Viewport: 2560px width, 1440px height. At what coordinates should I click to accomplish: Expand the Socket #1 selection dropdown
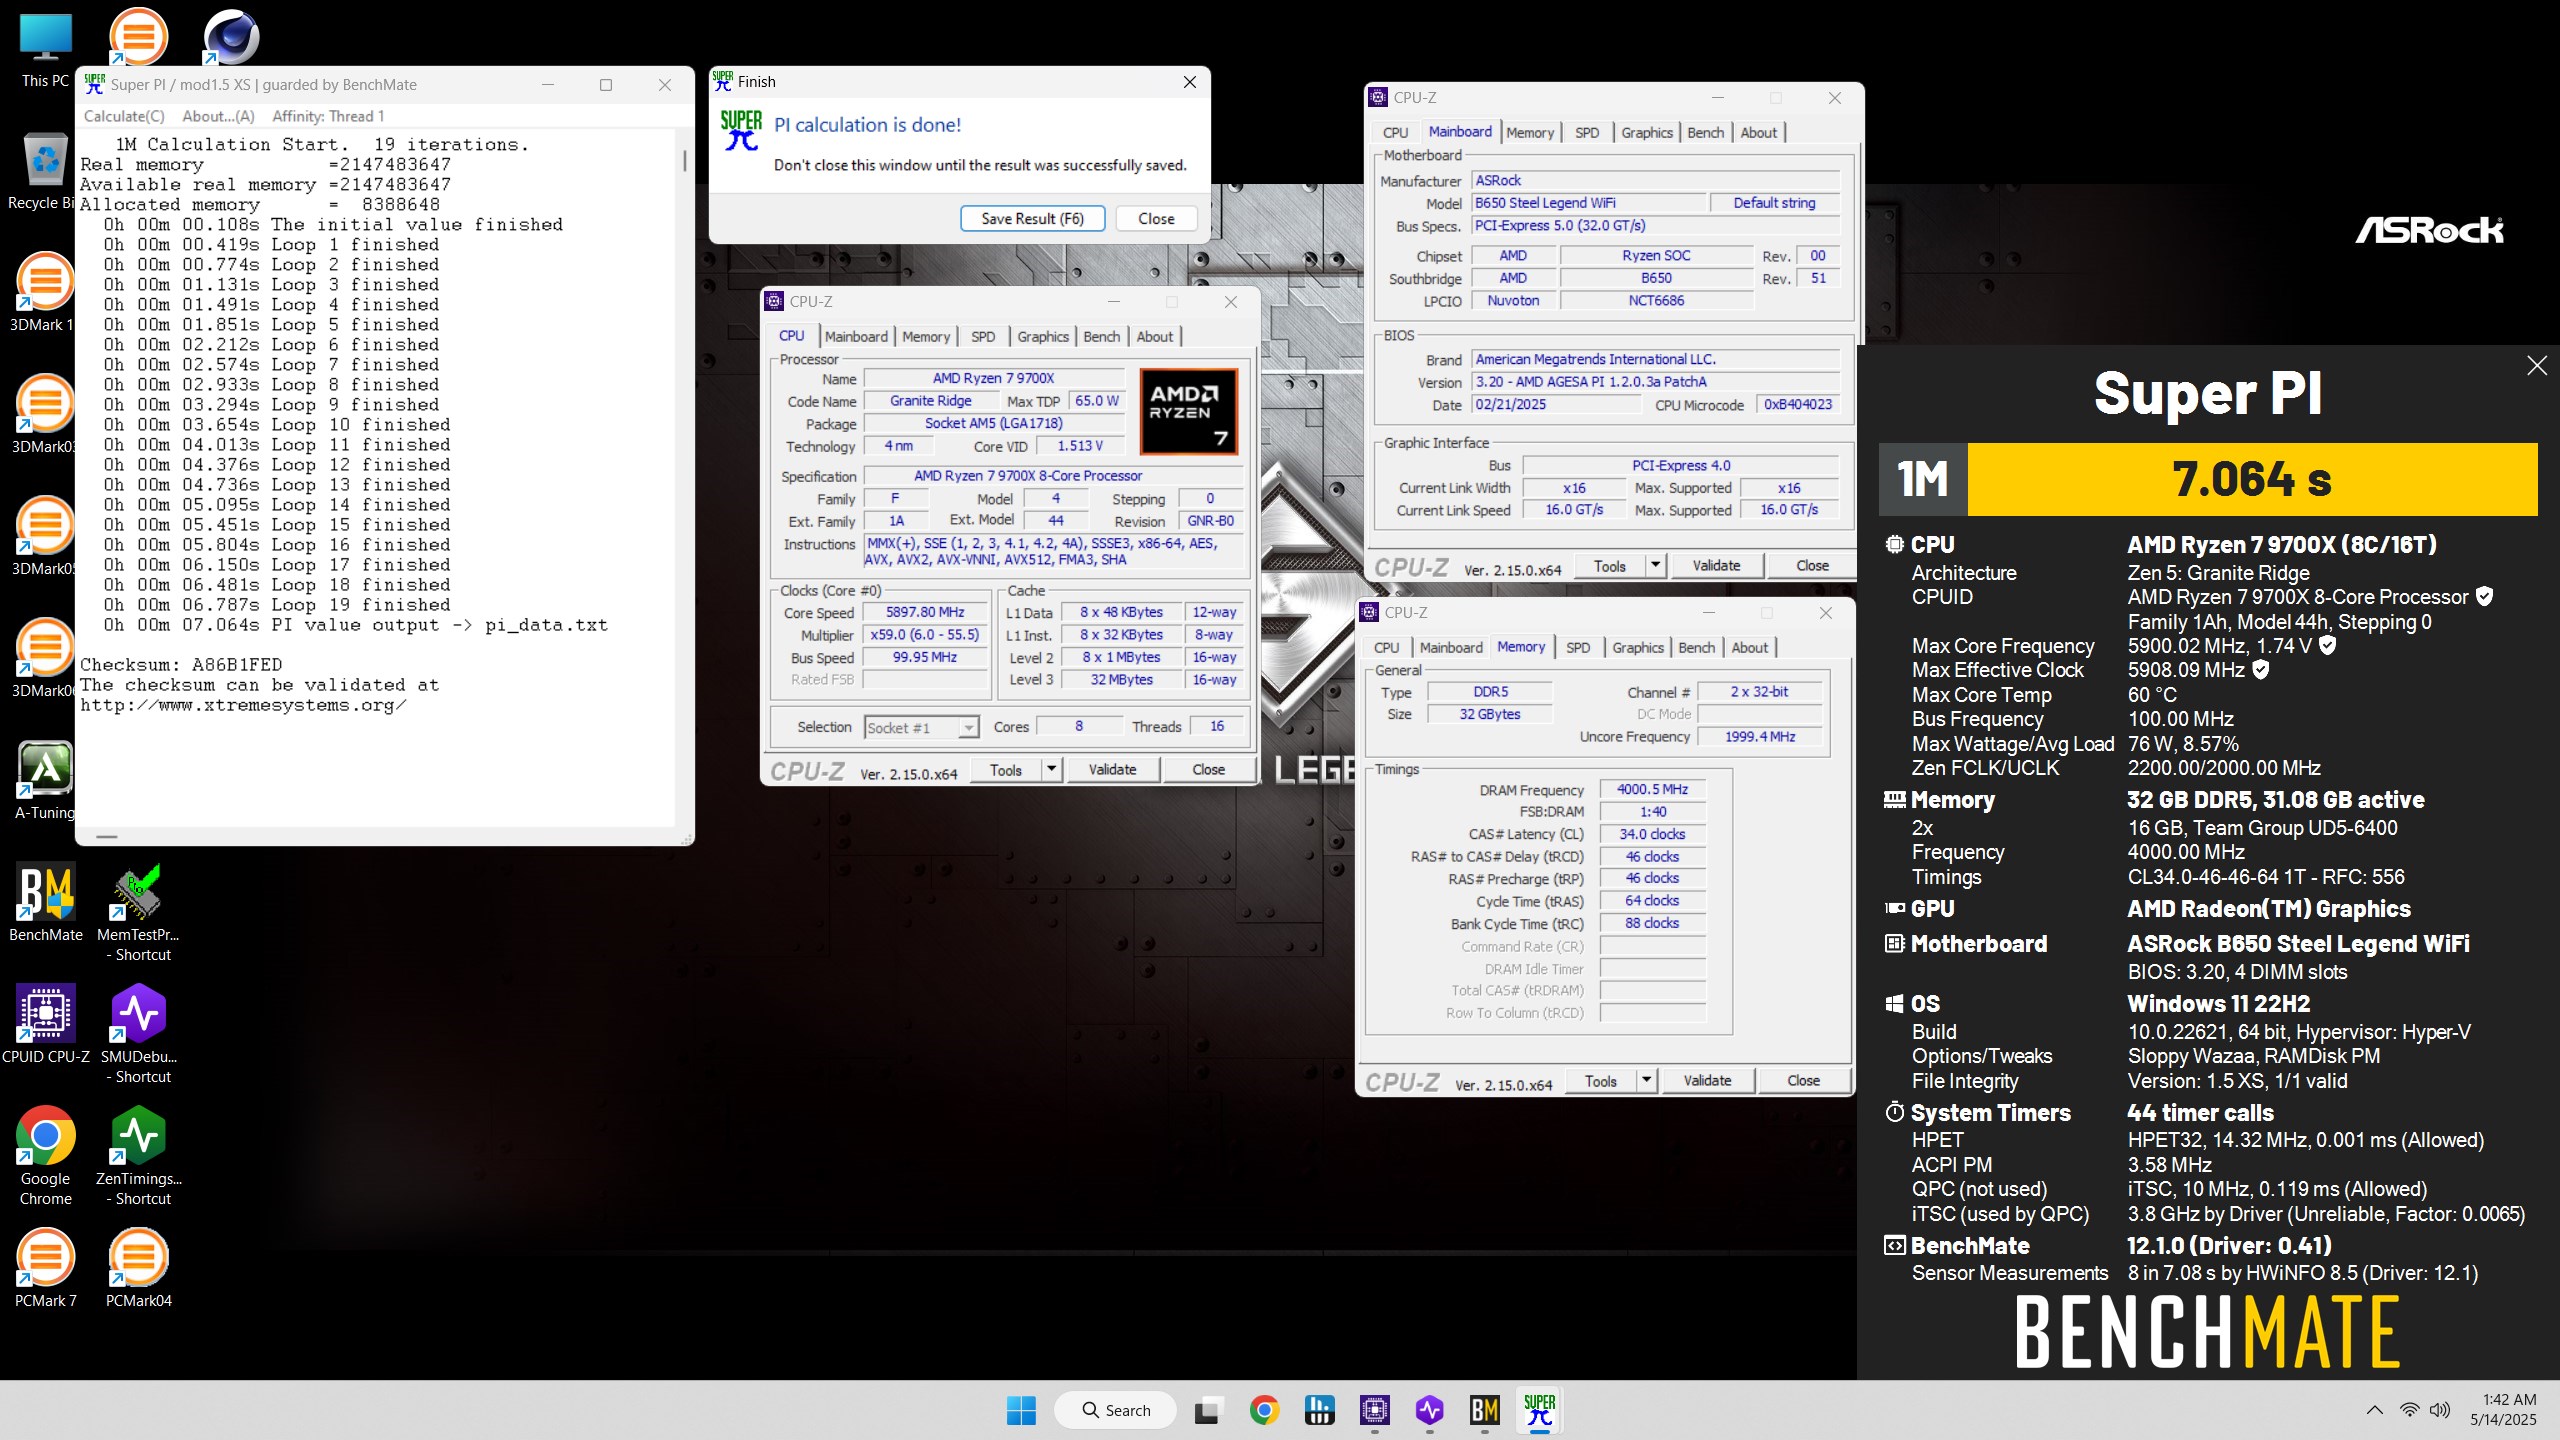968,728
